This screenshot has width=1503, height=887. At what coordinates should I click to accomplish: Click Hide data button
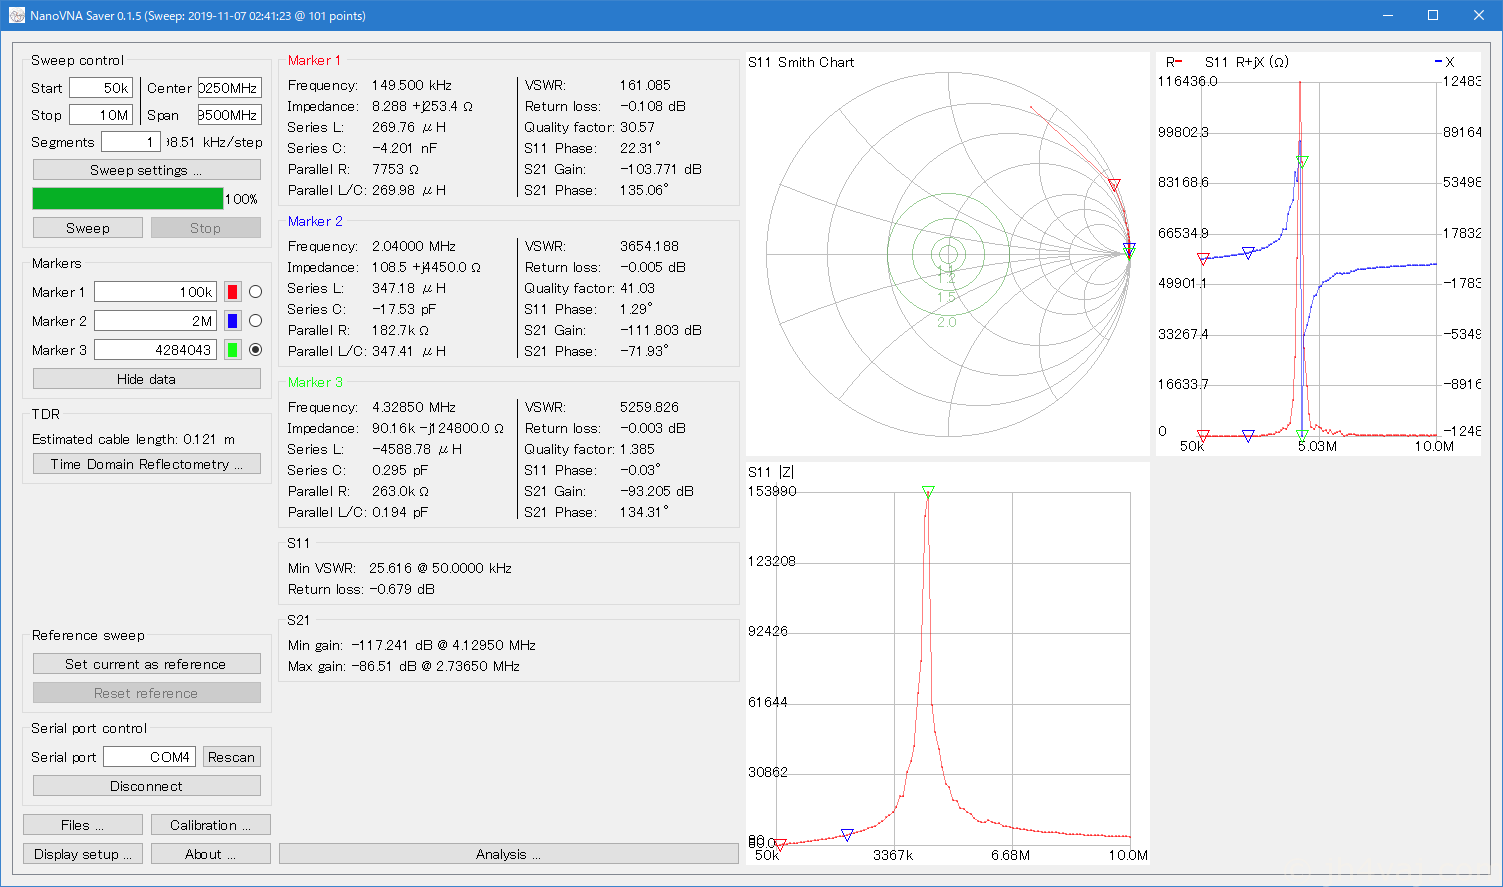pos(146,379)
